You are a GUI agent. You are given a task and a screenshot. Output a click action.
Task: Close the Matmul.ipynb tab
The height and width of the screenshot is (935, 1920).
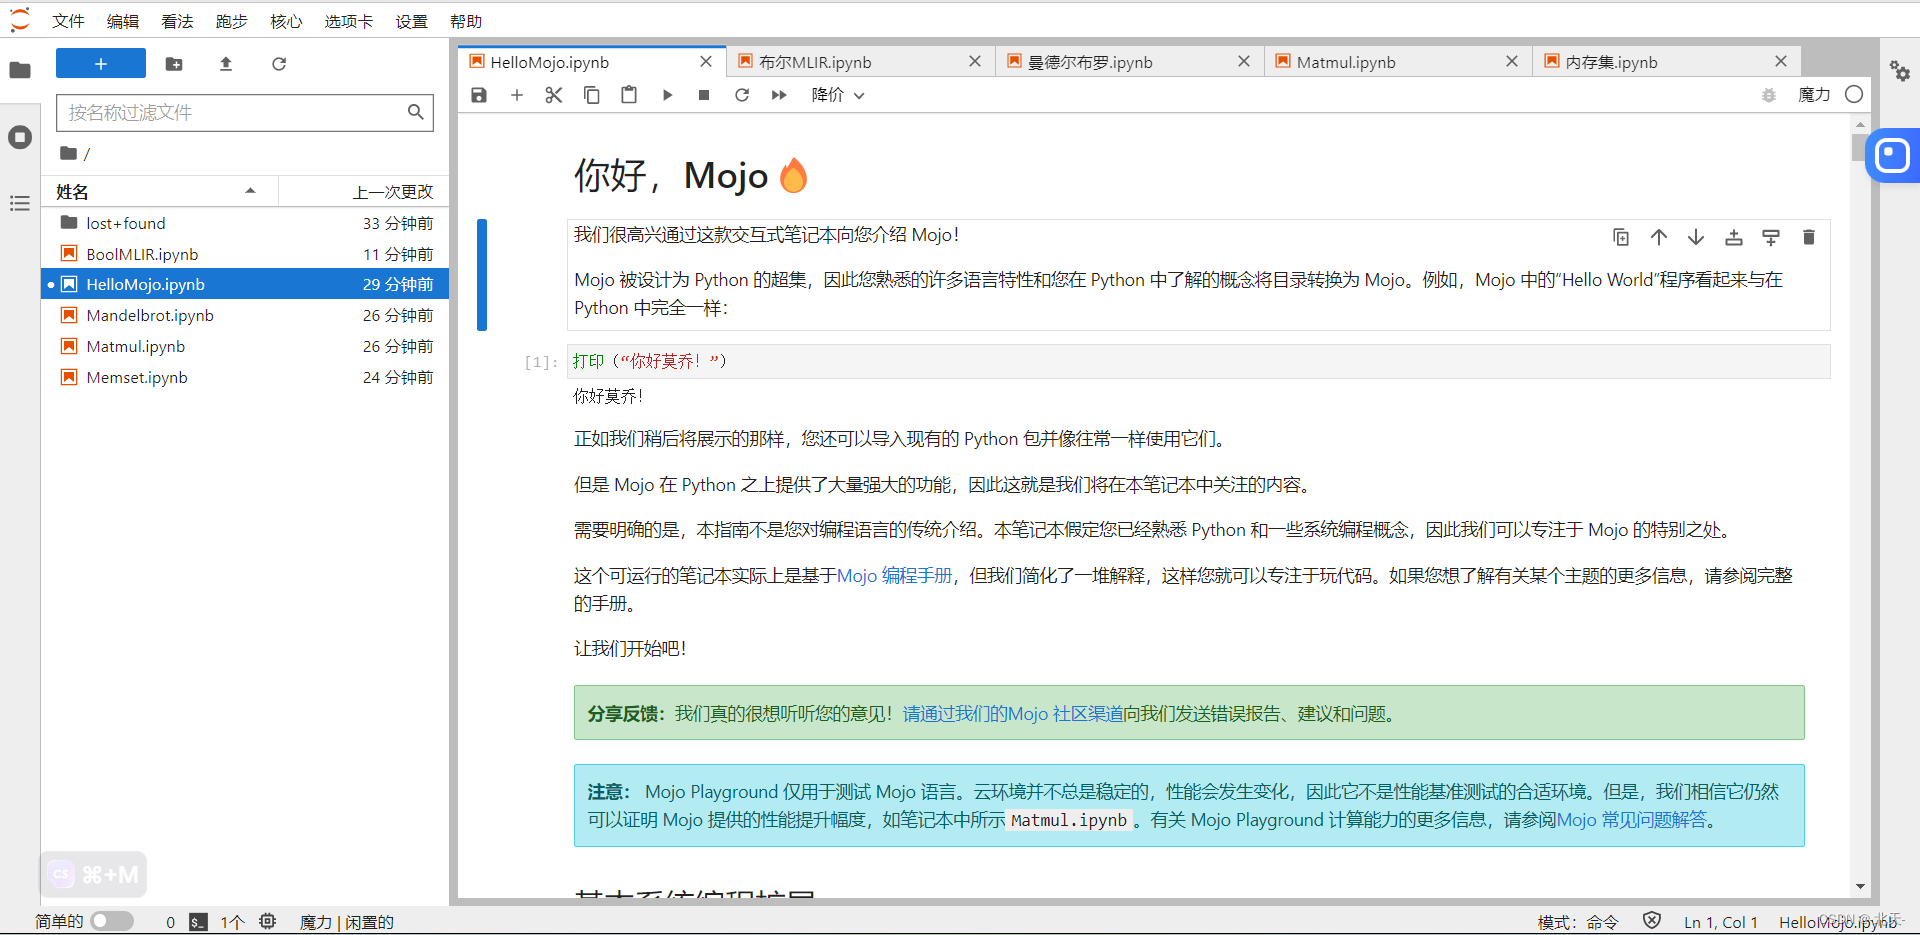[x=1512, y=62]
